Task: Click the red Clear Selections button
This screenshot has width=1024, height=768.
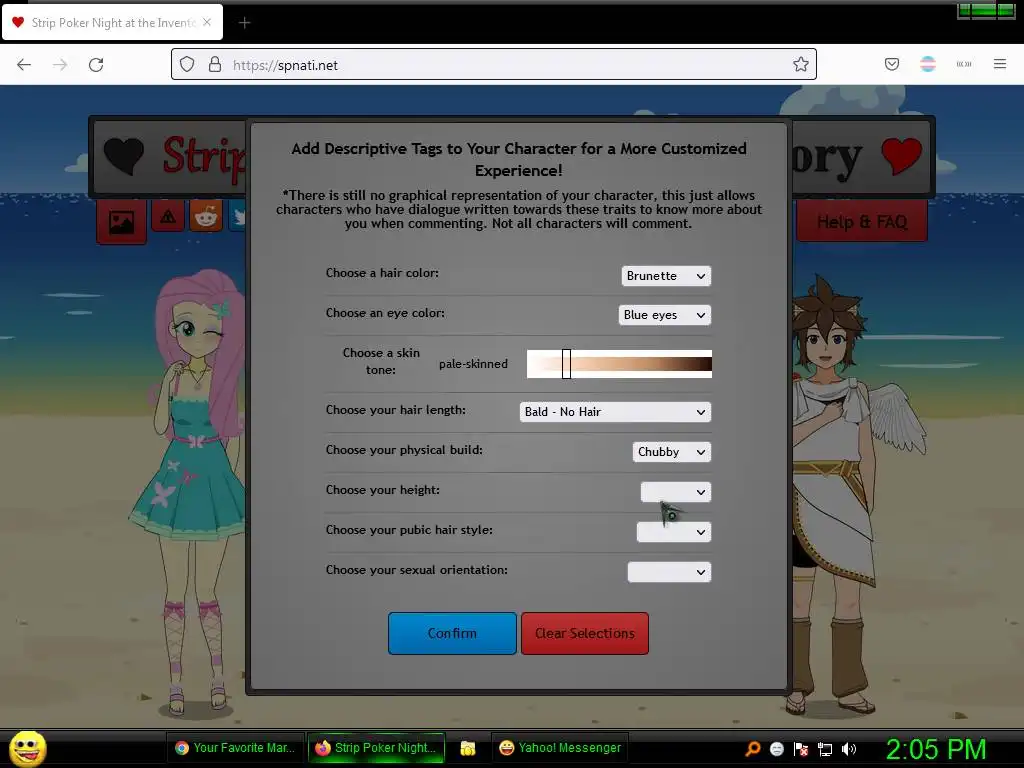Action: click(584, 633)
